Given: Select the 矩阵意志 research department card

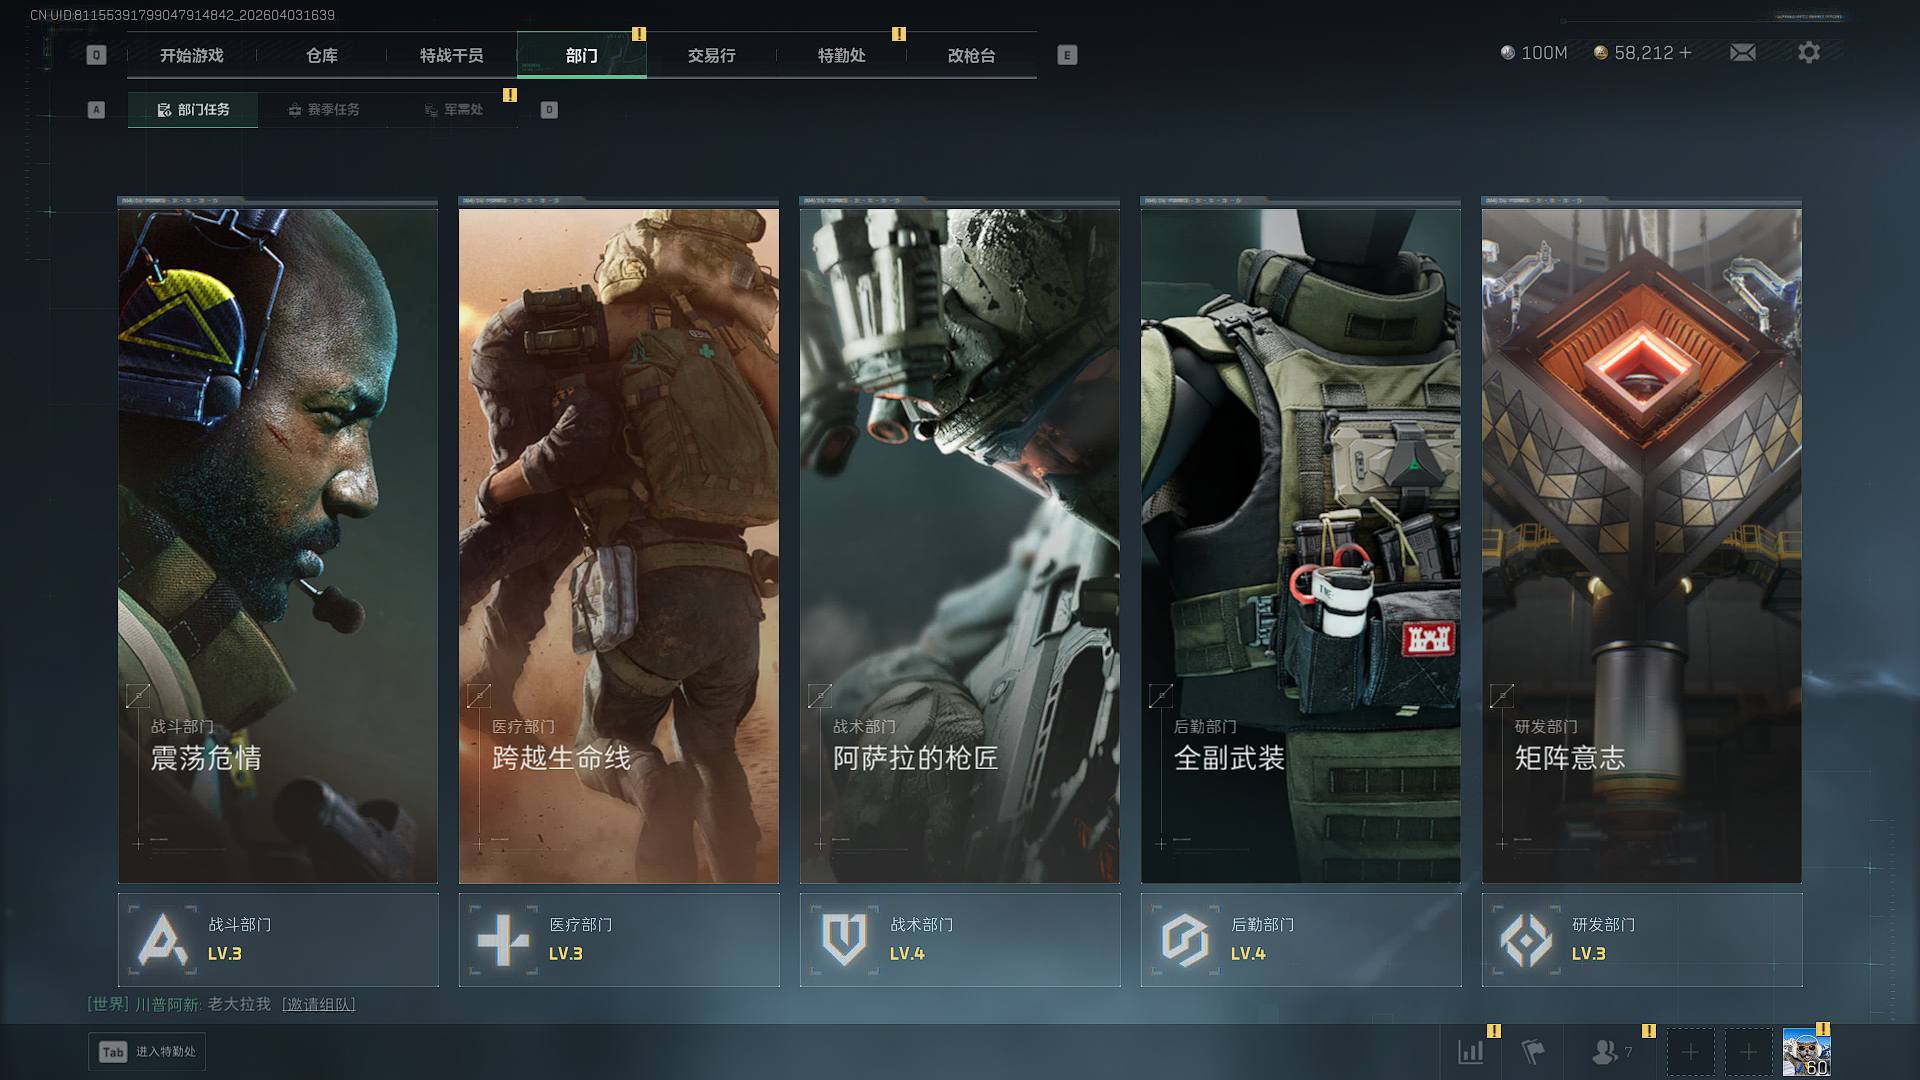Looking at the screenshot, I should point(1641,540).
